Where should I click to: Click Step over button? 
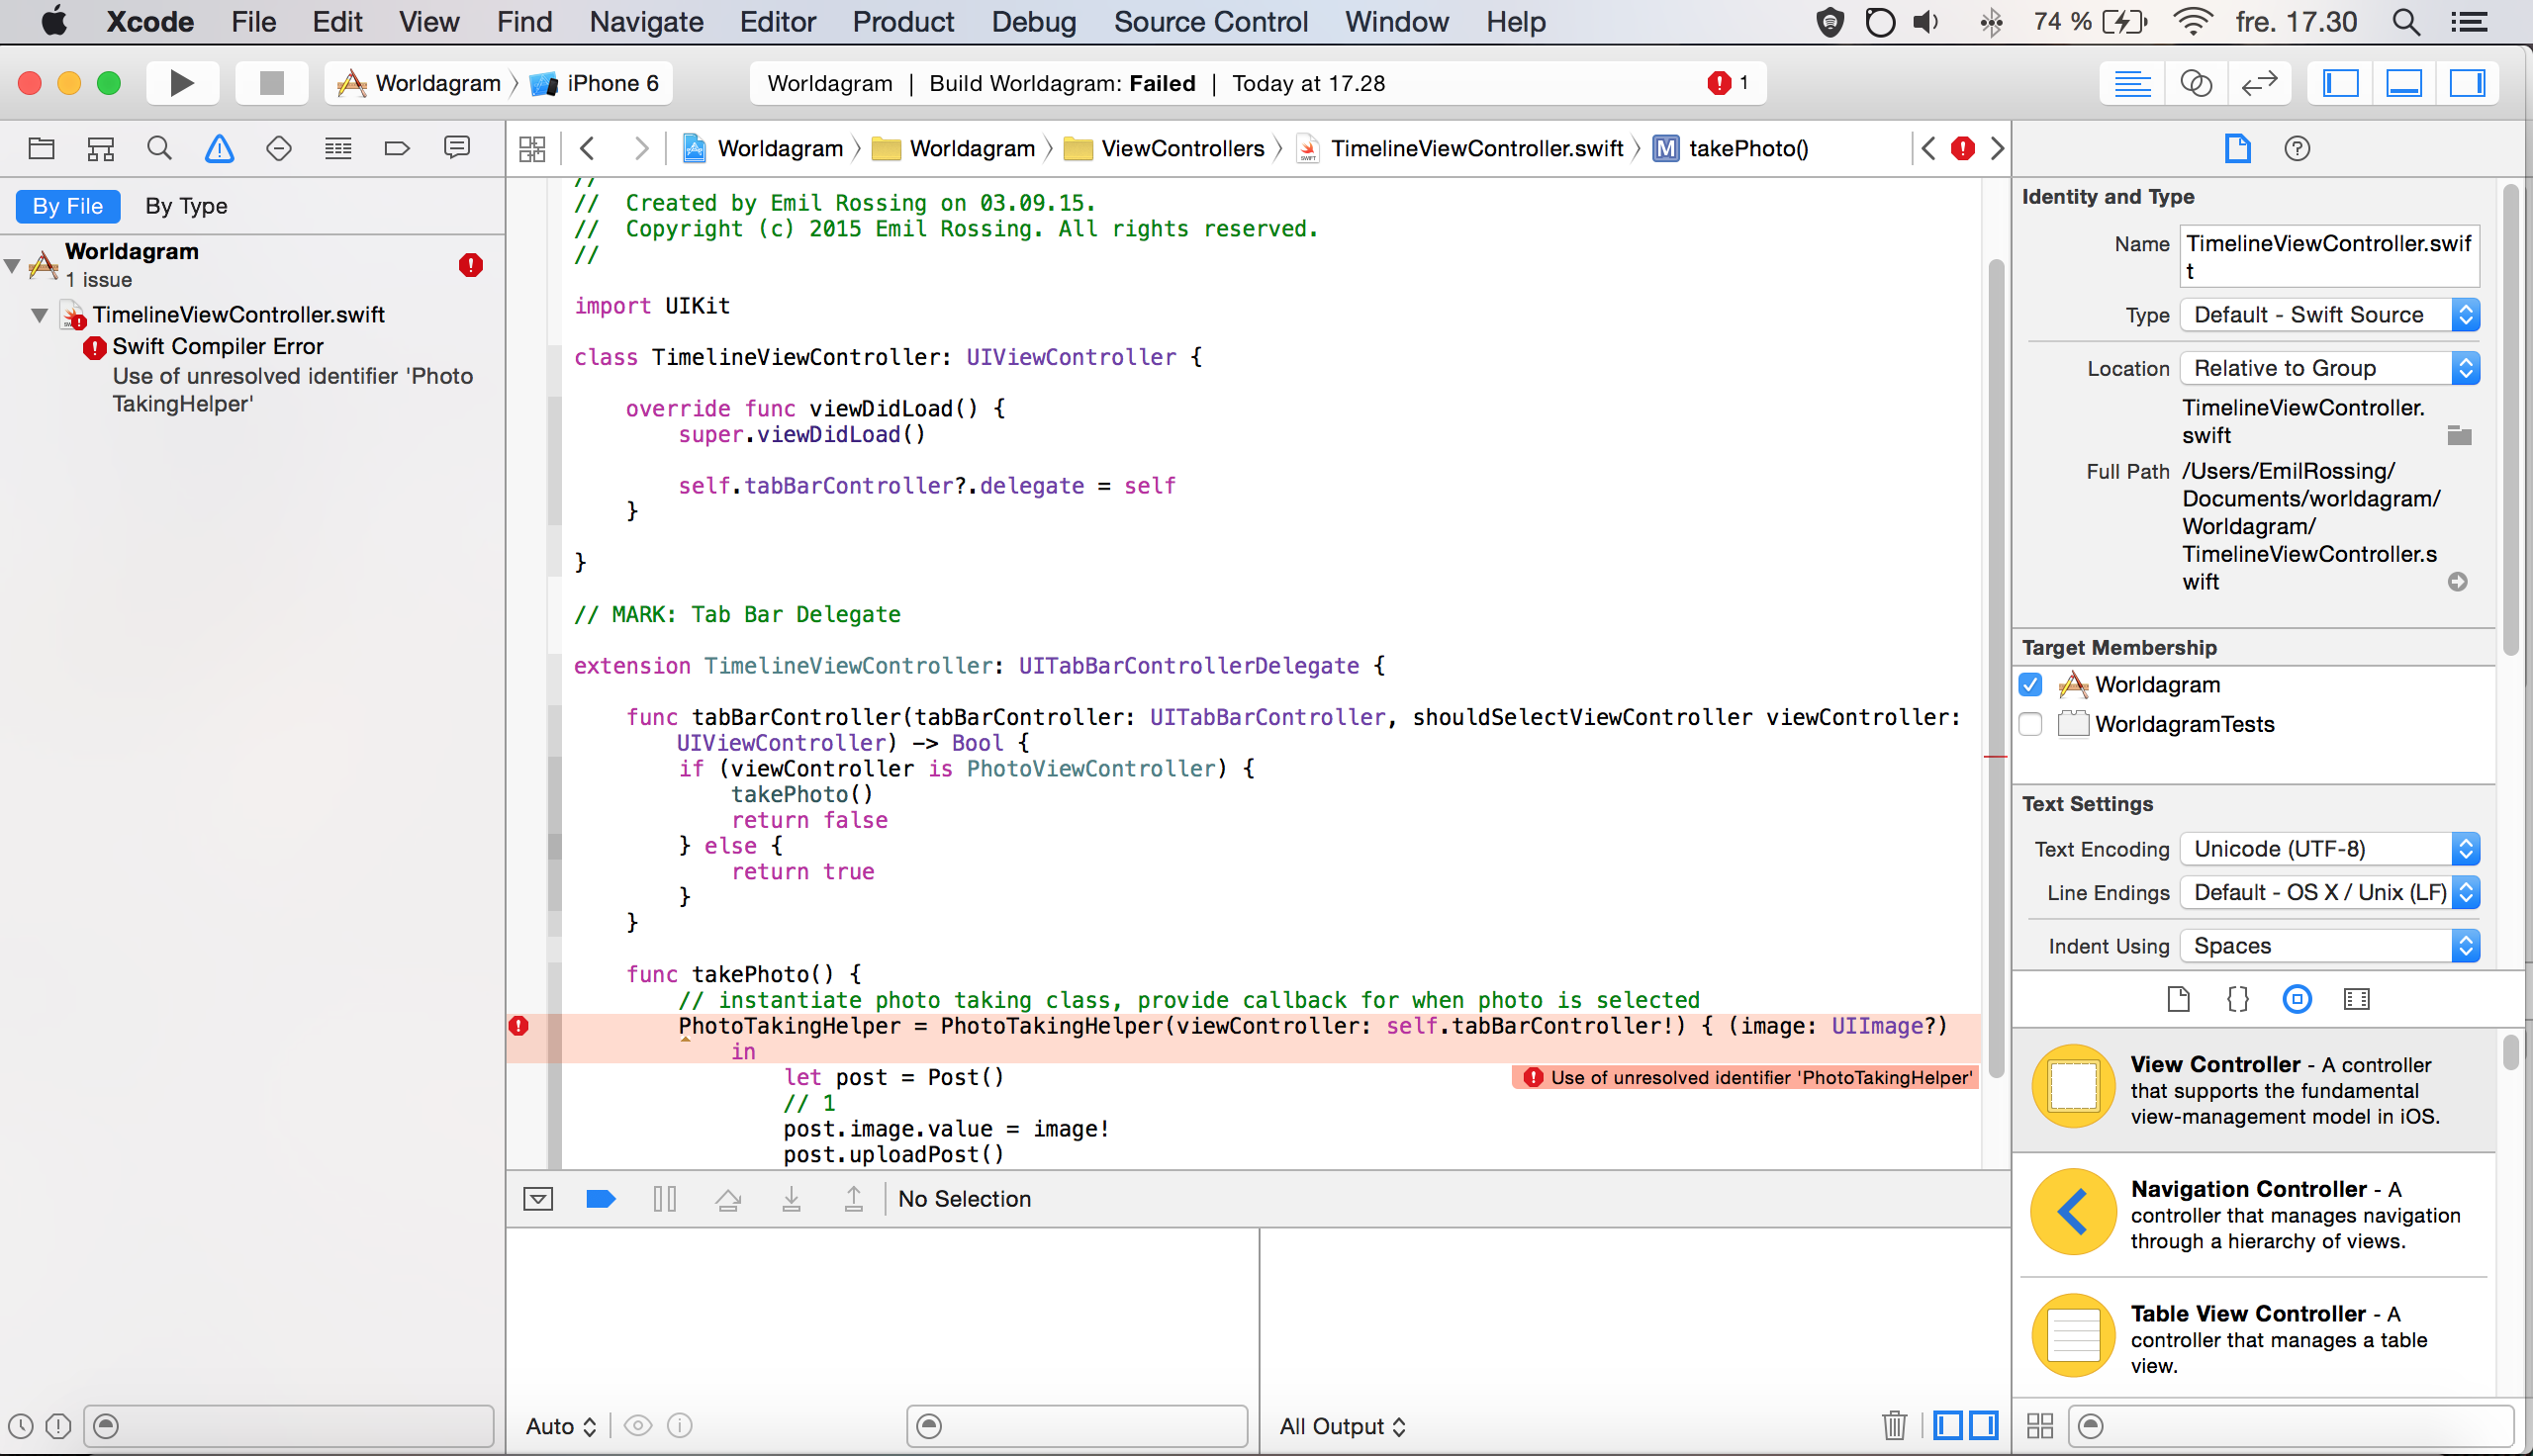[x=728, y=1199]
